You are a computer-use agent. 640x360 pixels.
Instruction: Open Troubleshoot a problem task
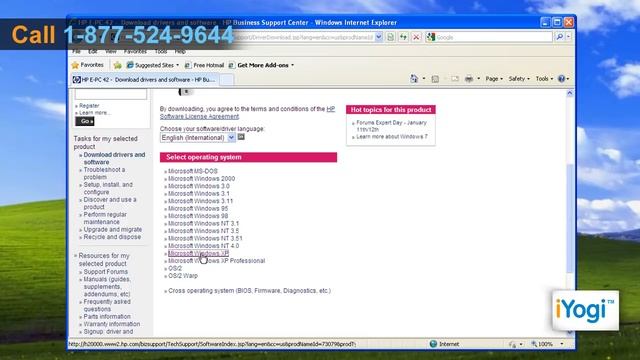tap(104, 173)
